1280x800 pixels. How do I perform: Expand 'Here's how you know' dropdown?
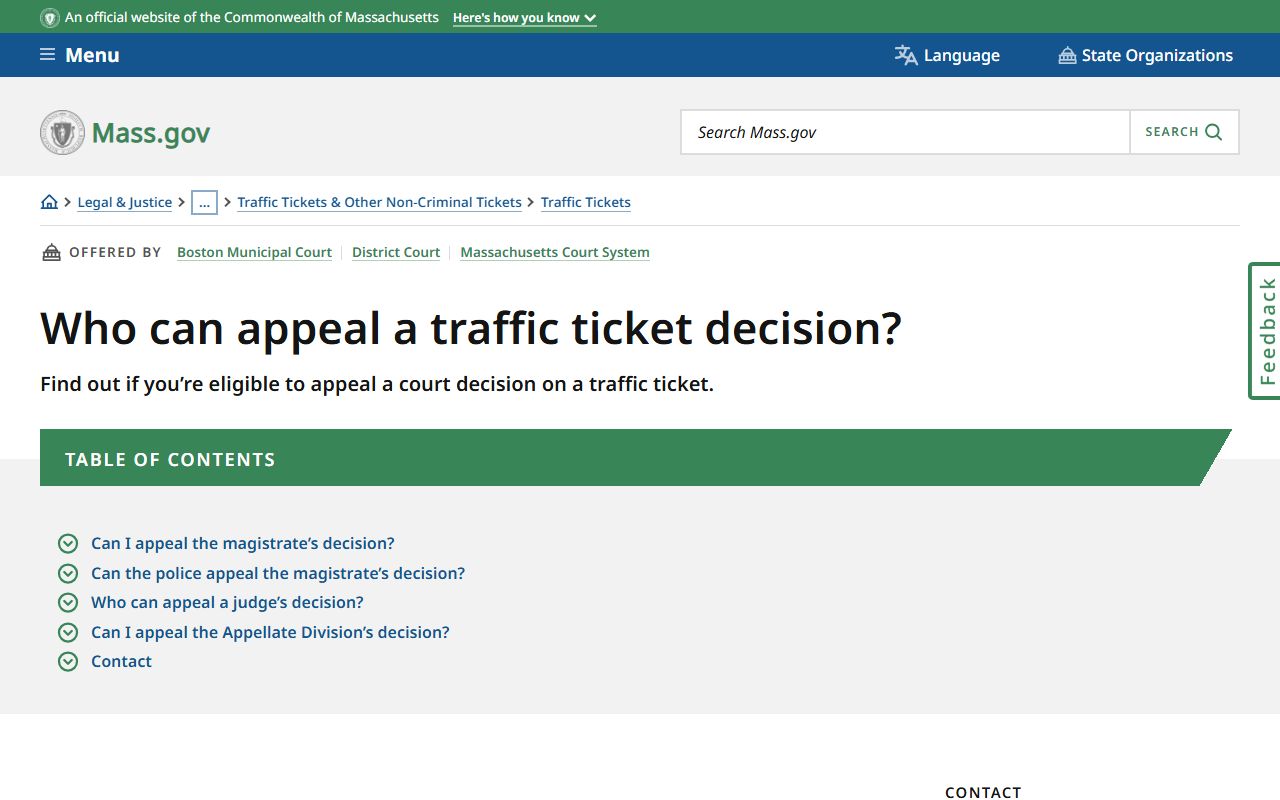coord(524,18)
